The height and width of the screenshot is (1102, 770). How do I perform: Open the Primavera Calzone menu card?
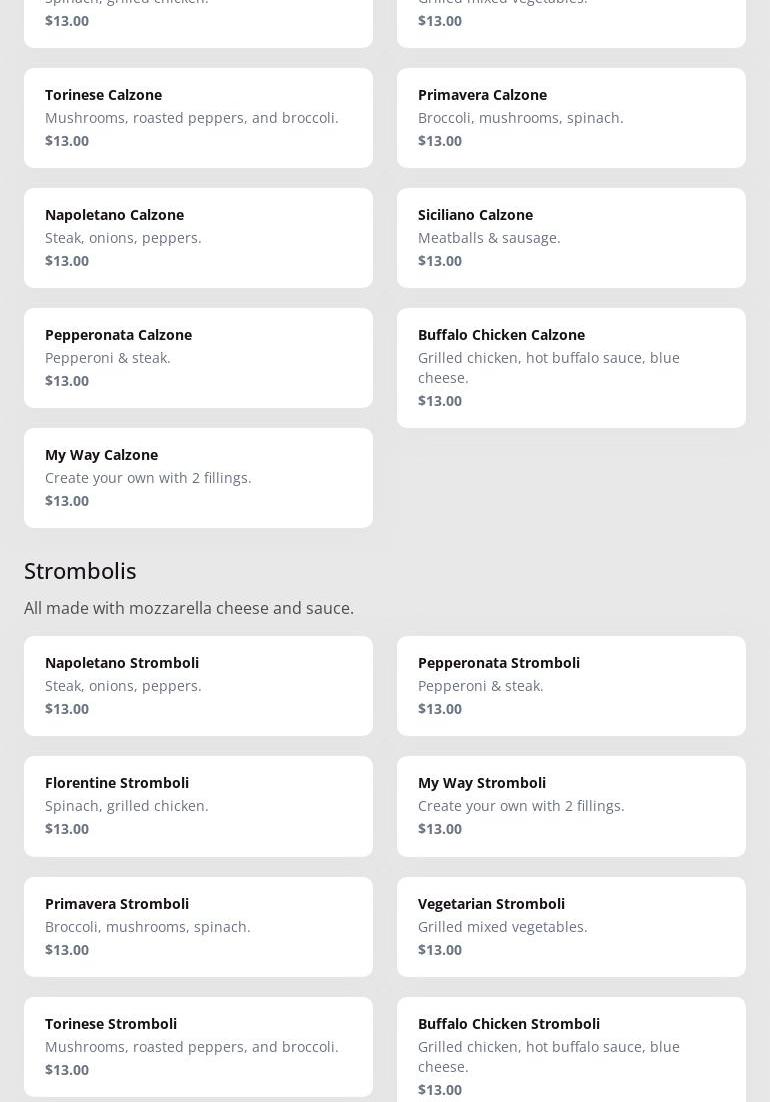(x=571, y=117)
